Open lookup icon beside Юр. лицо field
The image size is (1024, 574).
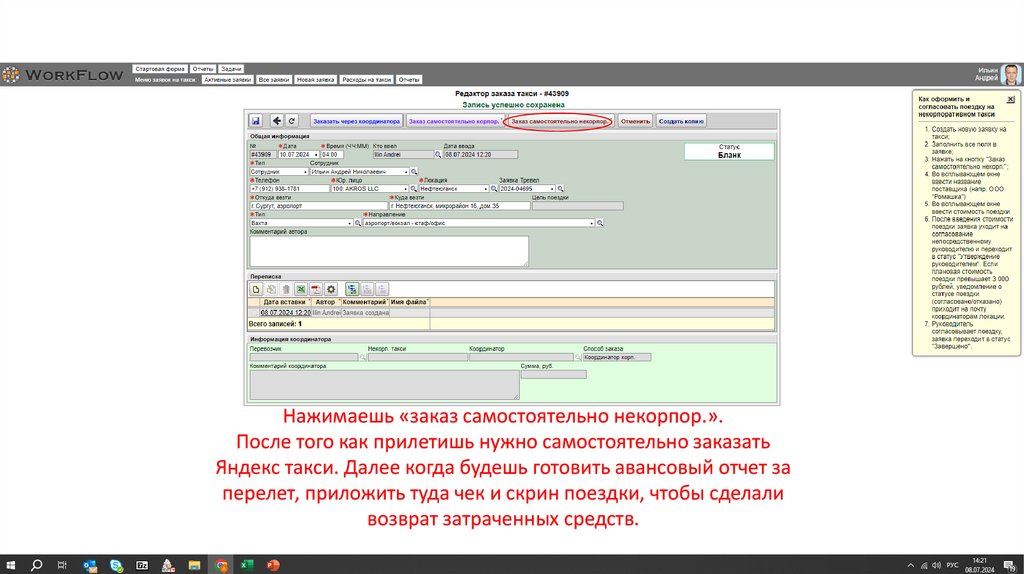[413, 189]
